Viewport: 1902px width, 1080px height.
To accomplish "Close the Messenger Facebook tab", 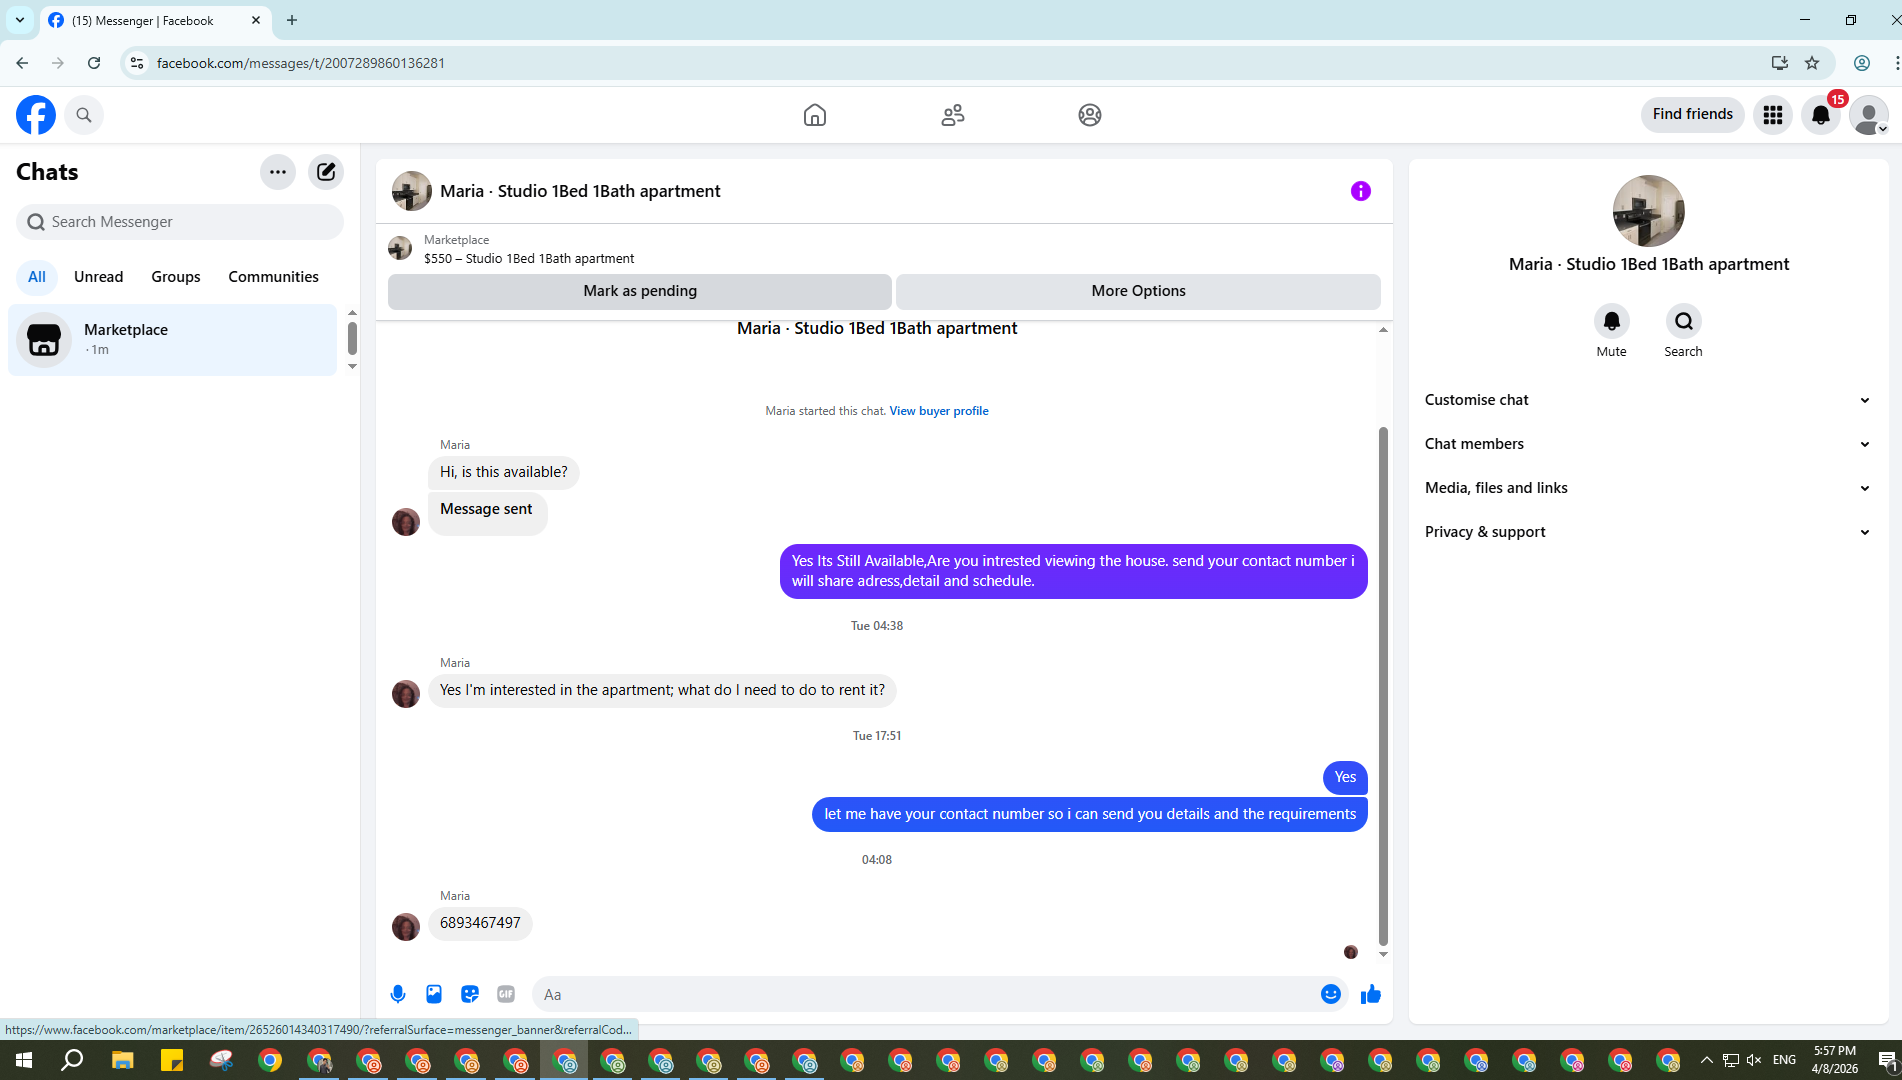I will 256,20.
